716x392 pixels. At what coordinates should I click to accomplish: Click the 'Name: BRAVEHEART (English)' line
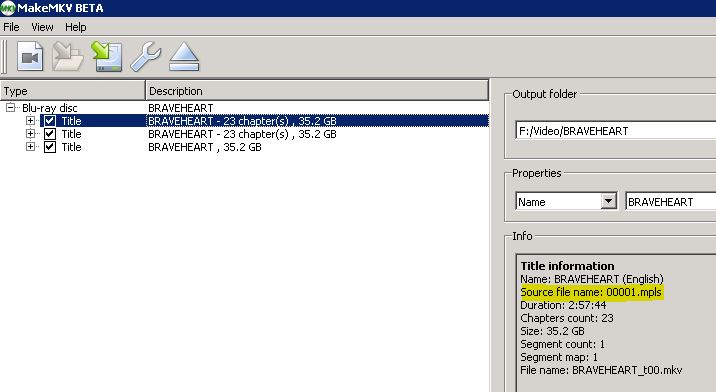[592, 279]
